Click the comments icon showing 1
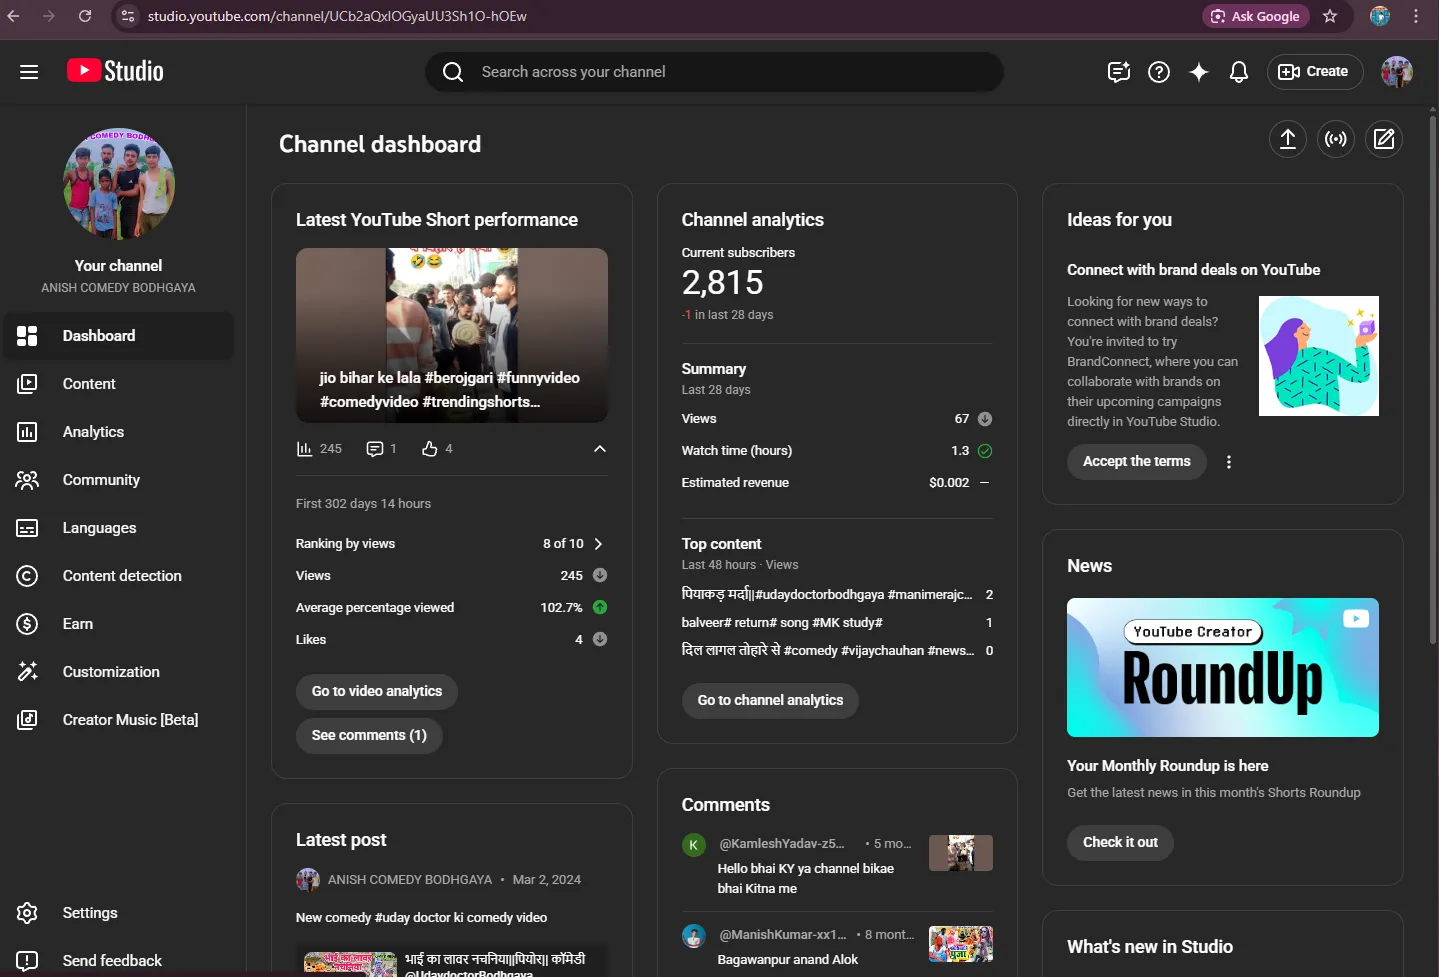The width and height of the screenshot is (1439, 977). (x=375, y=449)
